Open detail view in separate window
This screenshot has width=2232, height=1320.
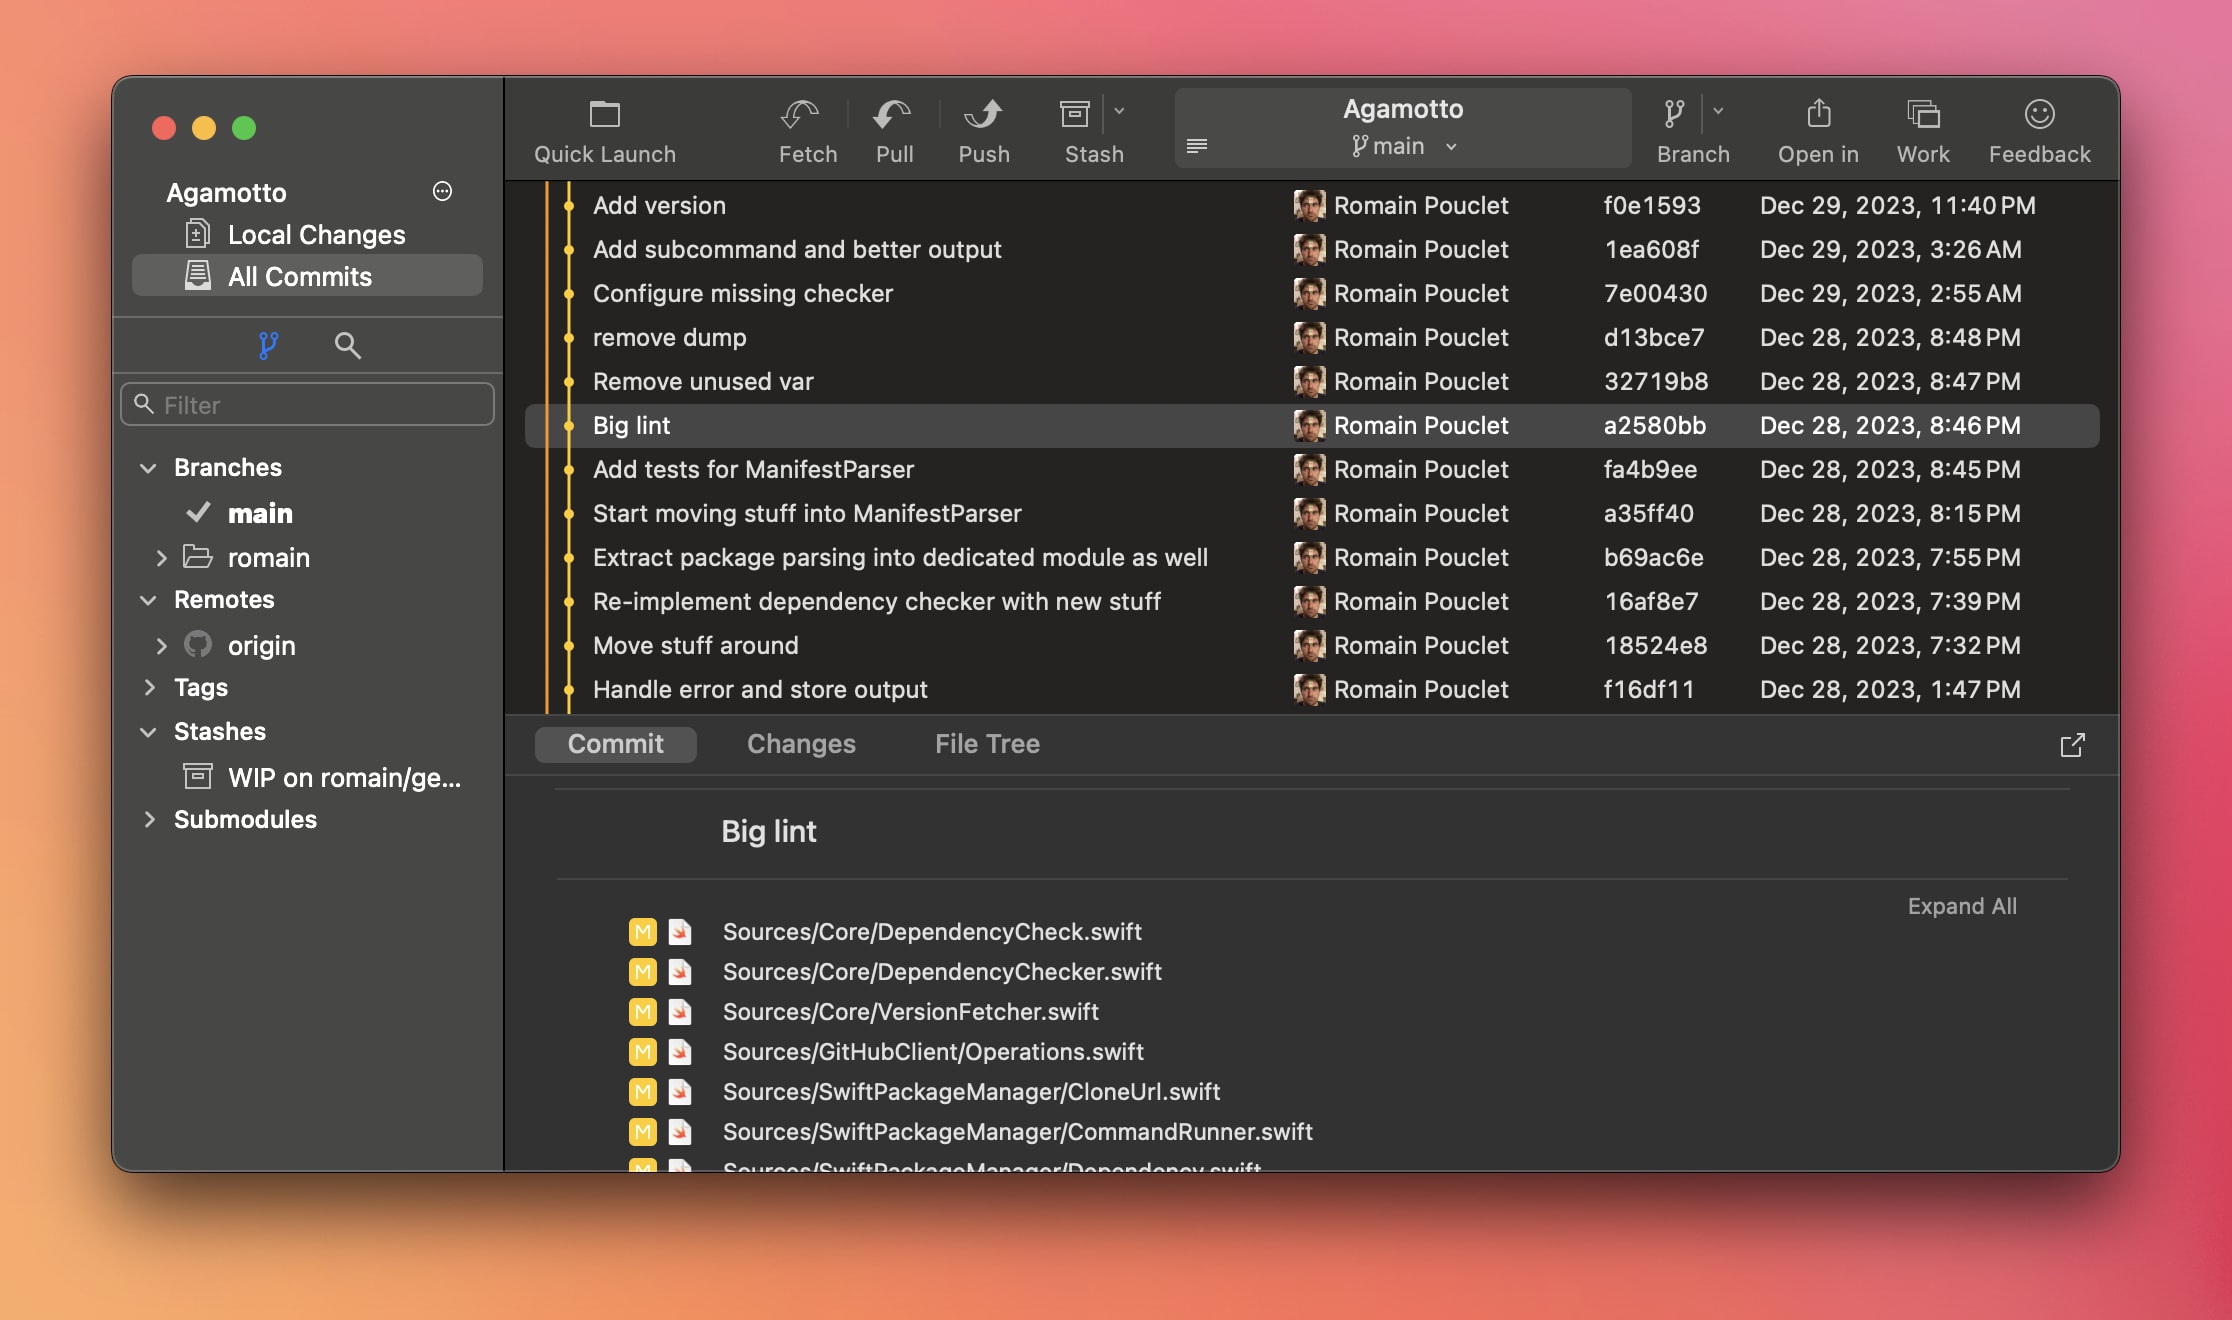2072,745
